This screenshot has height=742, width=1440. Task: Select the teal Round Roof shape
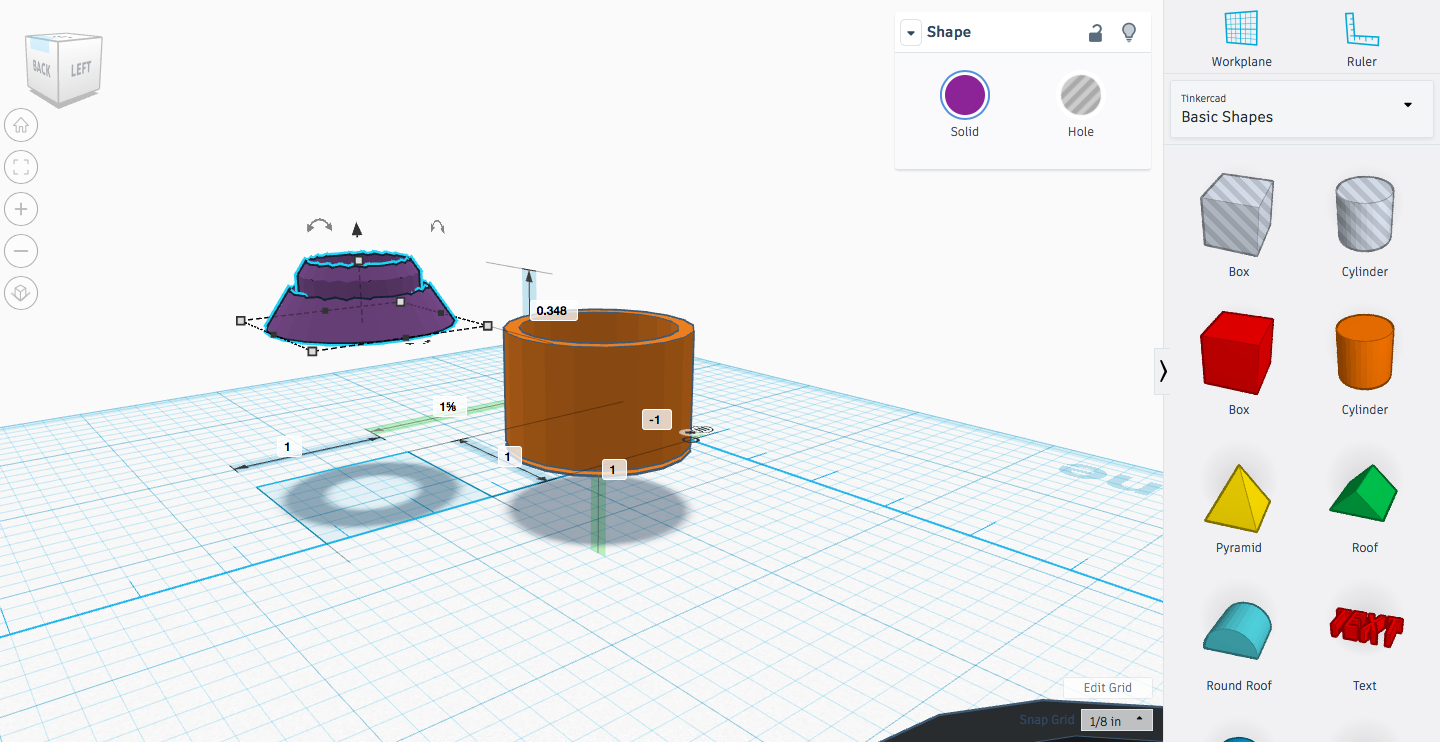(1238, 632)
